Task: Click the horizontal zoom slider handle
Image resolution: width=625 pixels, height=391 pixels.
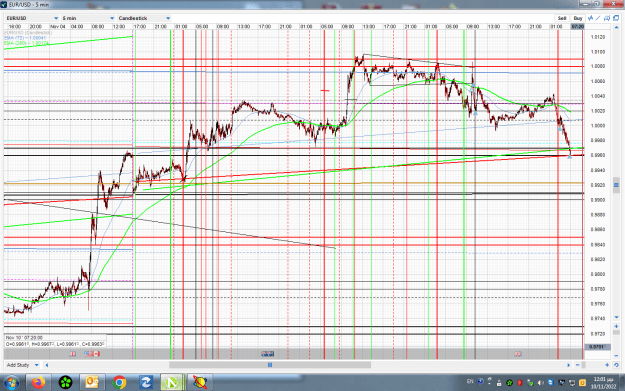Action: 584,365
